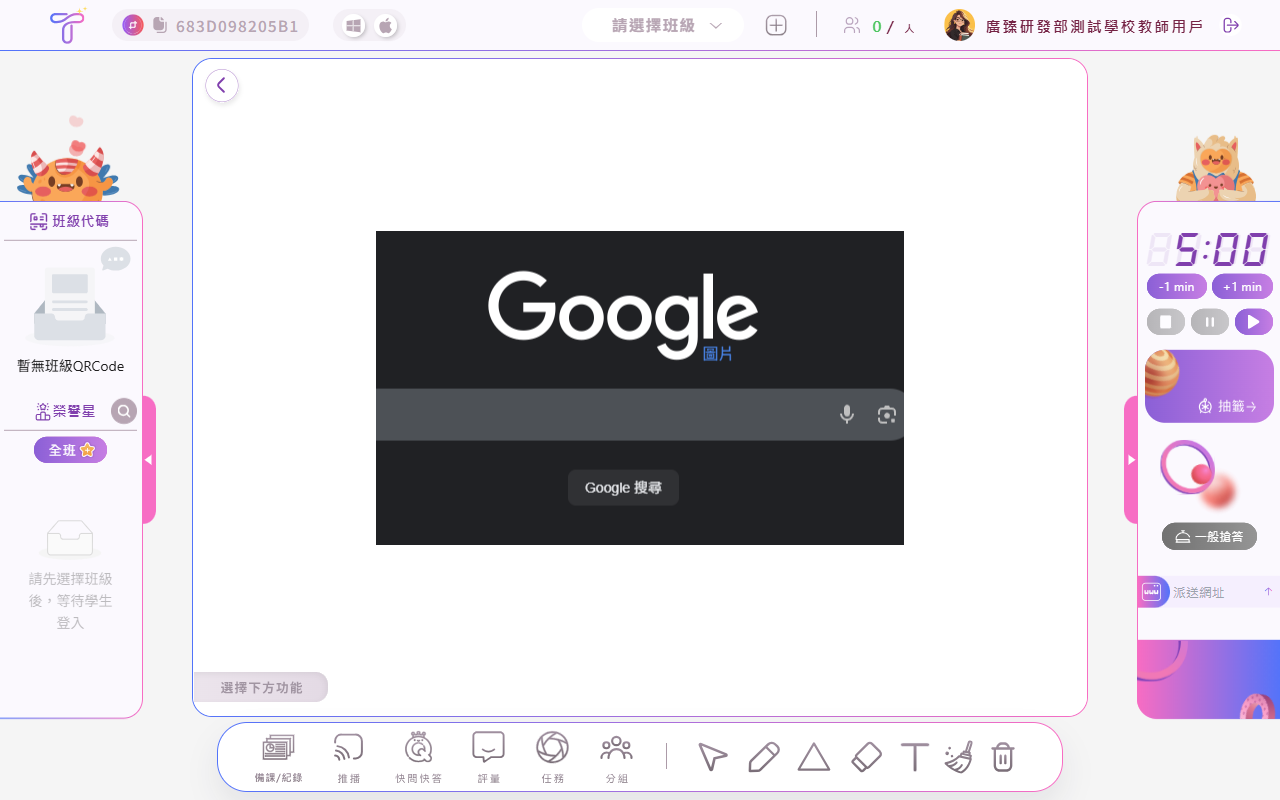
Task: Open the 評量 assessment tool
Action: (x=488, y=758)
